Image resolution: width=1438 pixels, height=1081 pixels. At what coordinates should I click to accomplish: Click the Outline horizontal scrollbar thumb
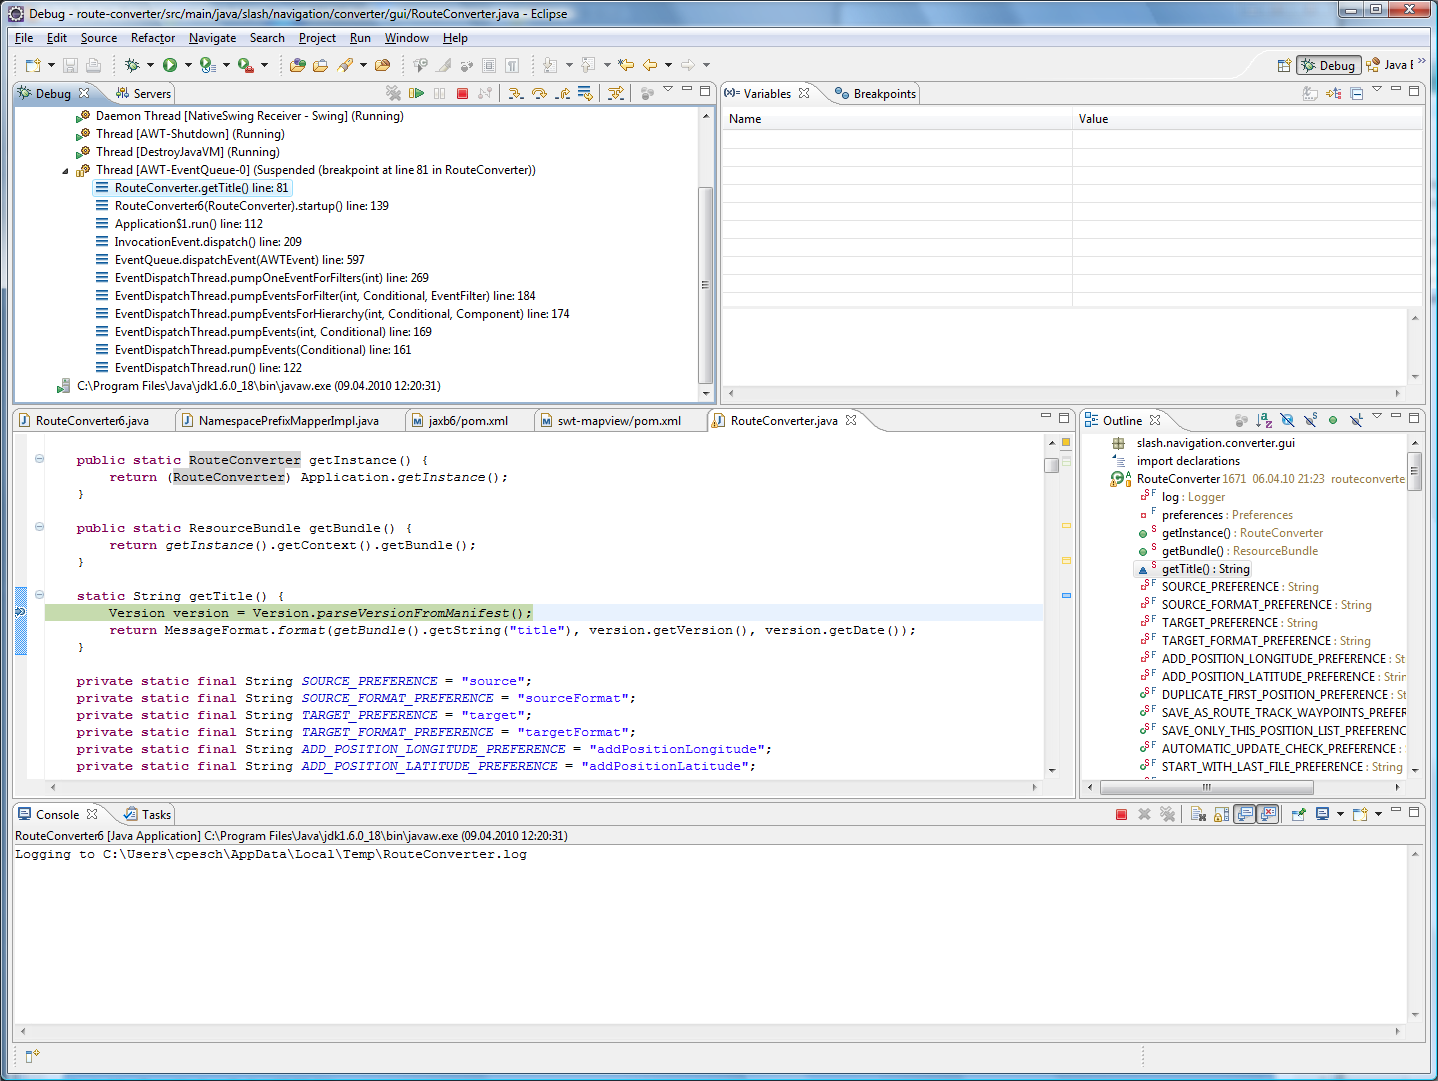[x=1205, y=787]
